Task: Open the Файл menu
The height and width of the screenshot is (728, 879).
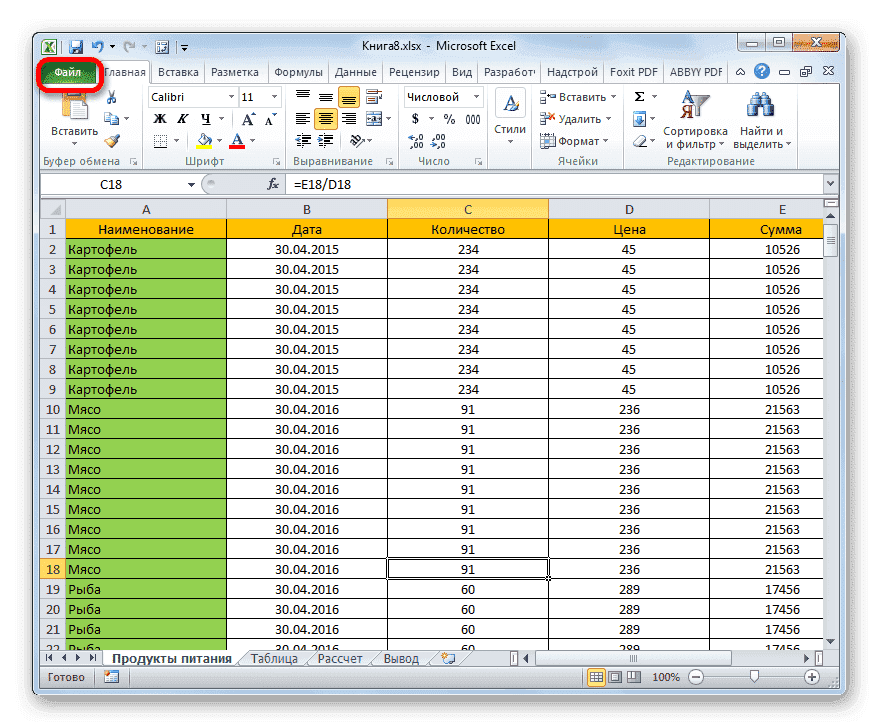Action: coord(68,71)
